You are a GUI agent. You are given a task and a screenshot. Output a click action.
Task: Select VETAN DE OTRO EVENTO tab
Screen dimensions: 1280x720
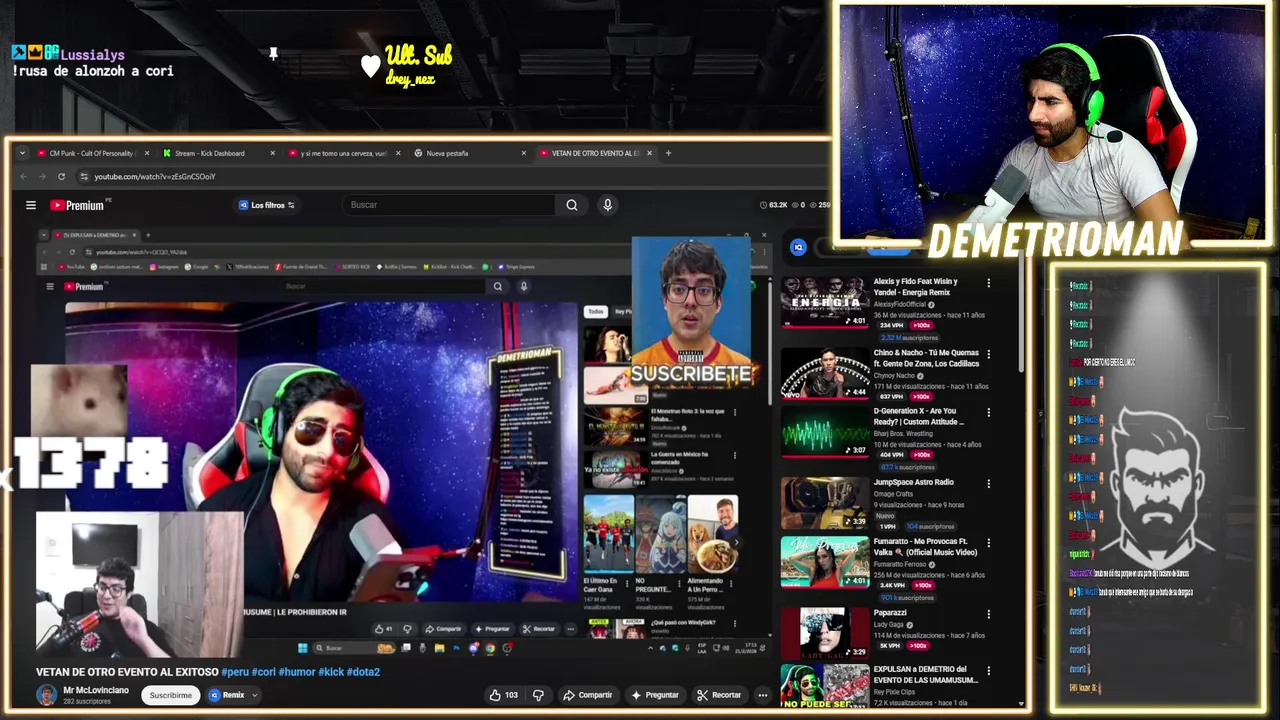coord(595,153)
